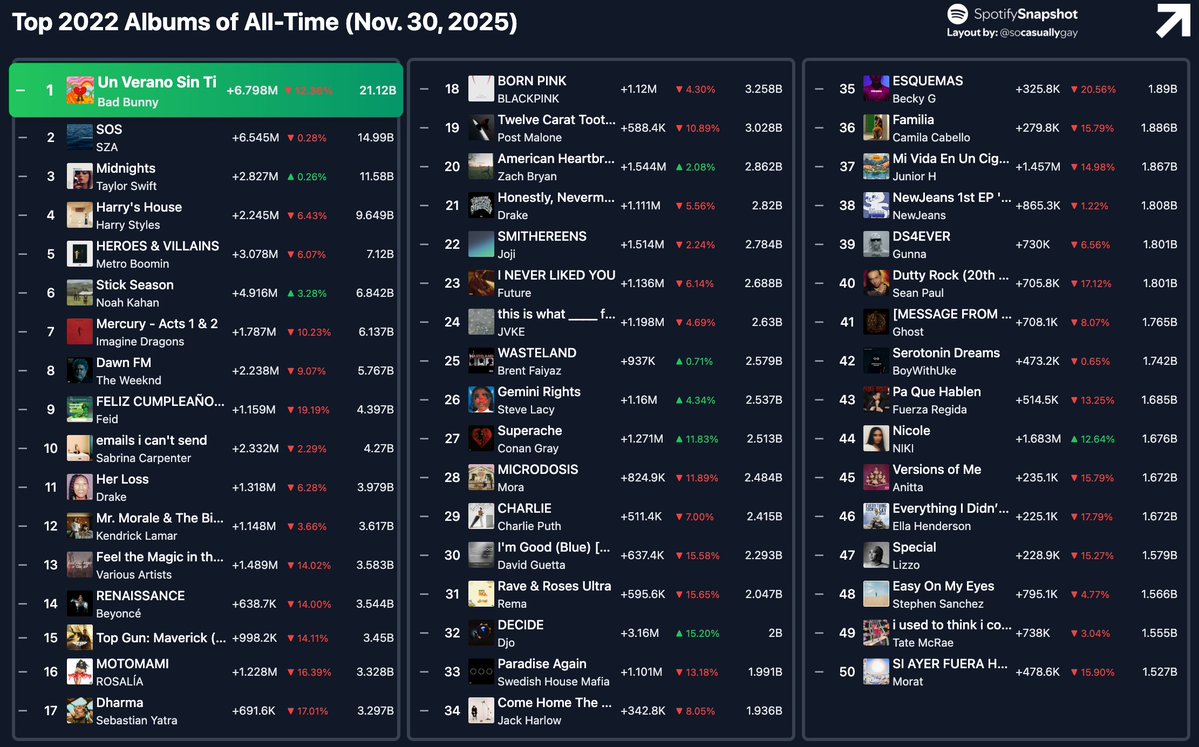Click DECIDE daily gain +3.16M
The height and width of the screenshot is (747, 1199).
pos(639,633)
